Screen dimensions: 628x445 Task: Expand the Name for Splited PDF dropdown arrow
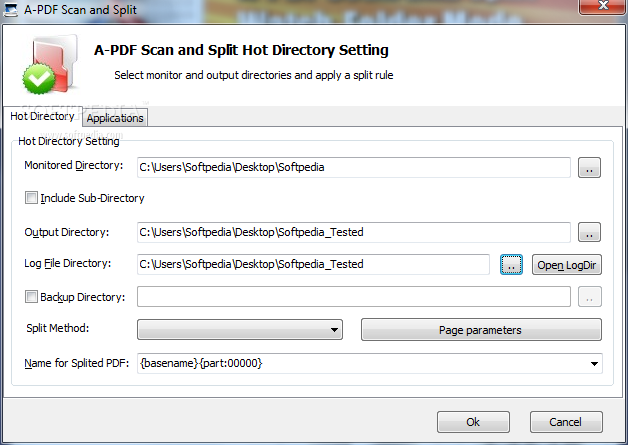594,364
